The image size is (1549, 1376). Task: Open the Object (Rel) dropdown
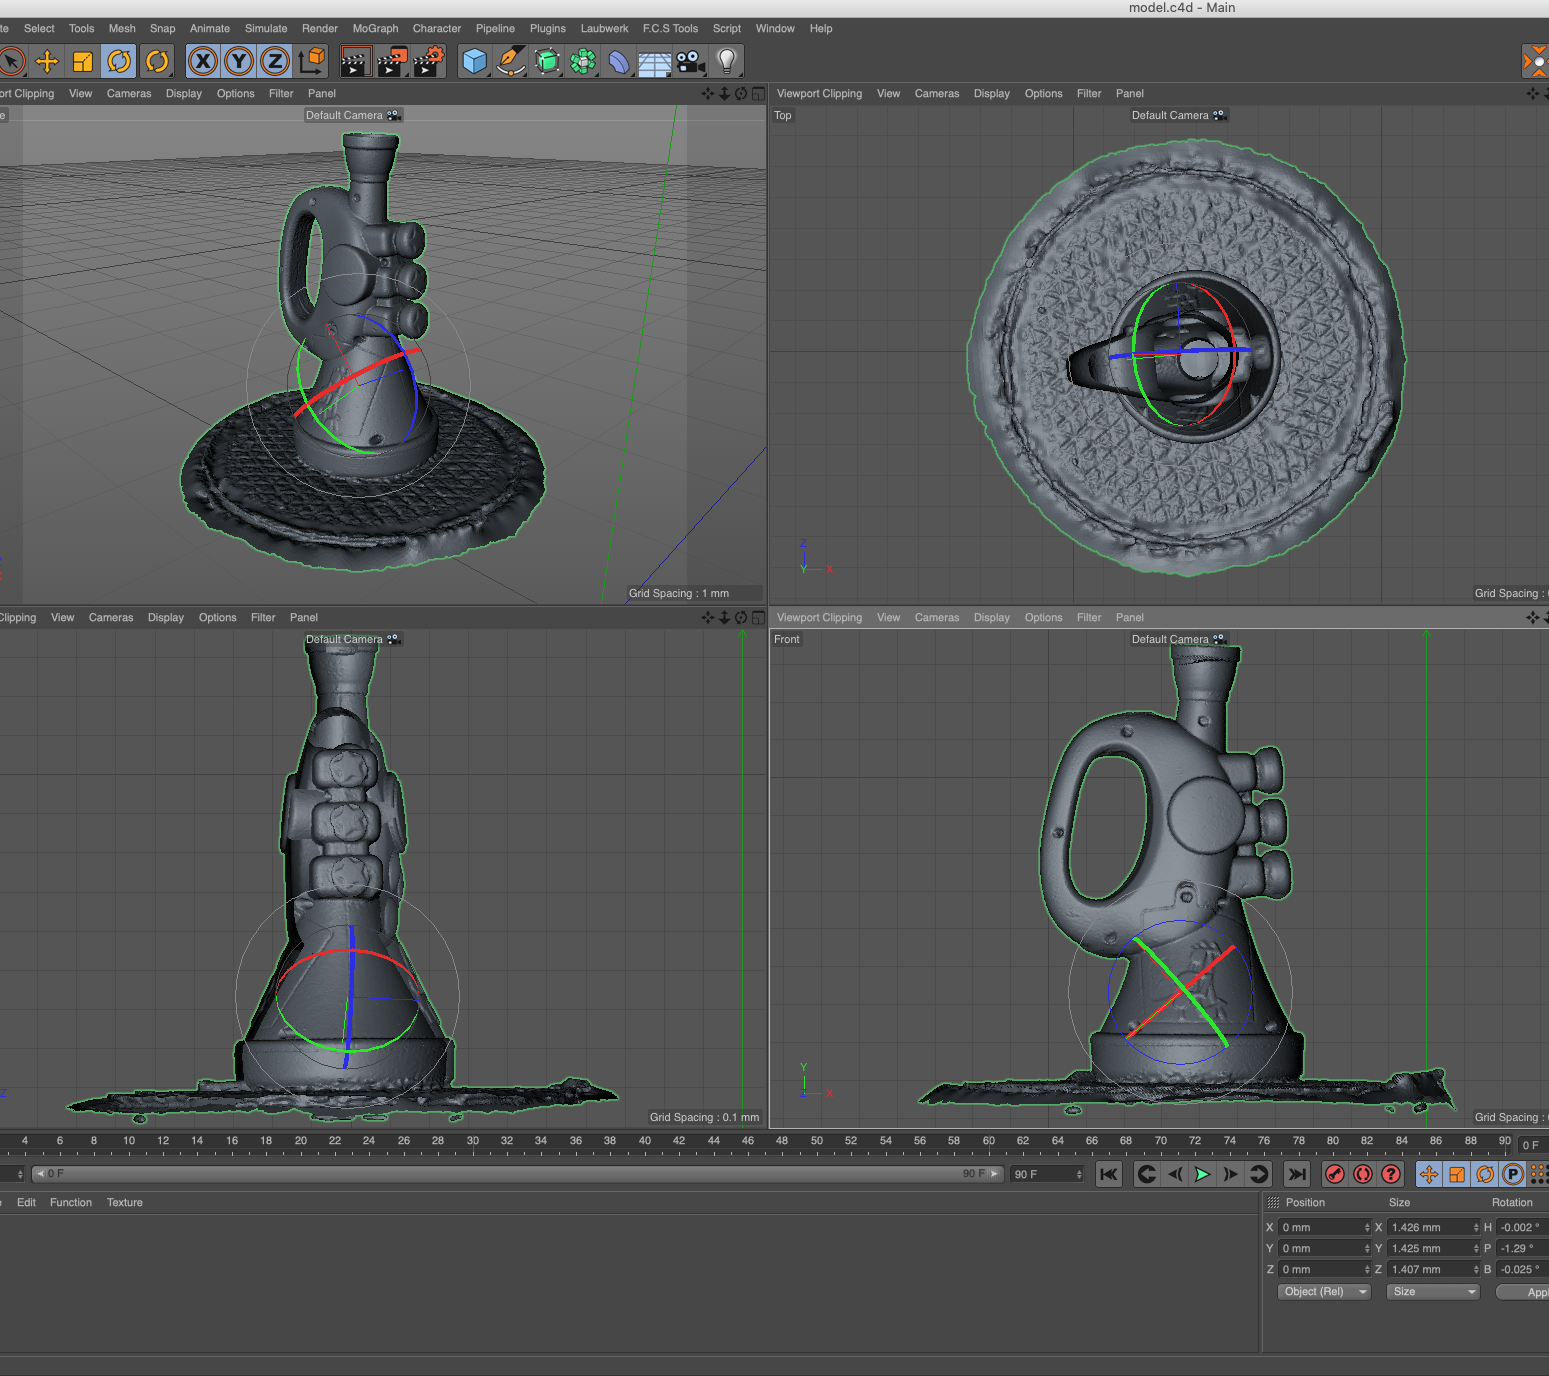pos(1324,1292)
